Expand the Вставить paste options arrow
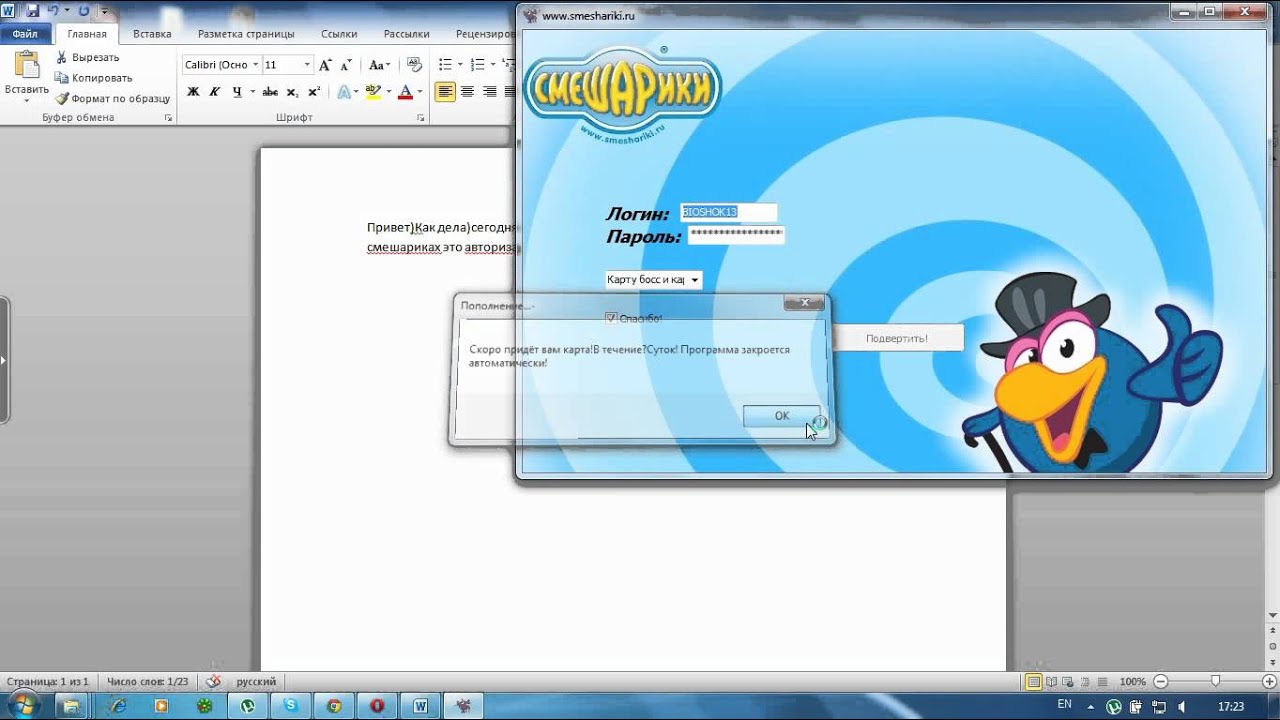This screenshot has width=1280, height=720. click(x=26, y=101)
